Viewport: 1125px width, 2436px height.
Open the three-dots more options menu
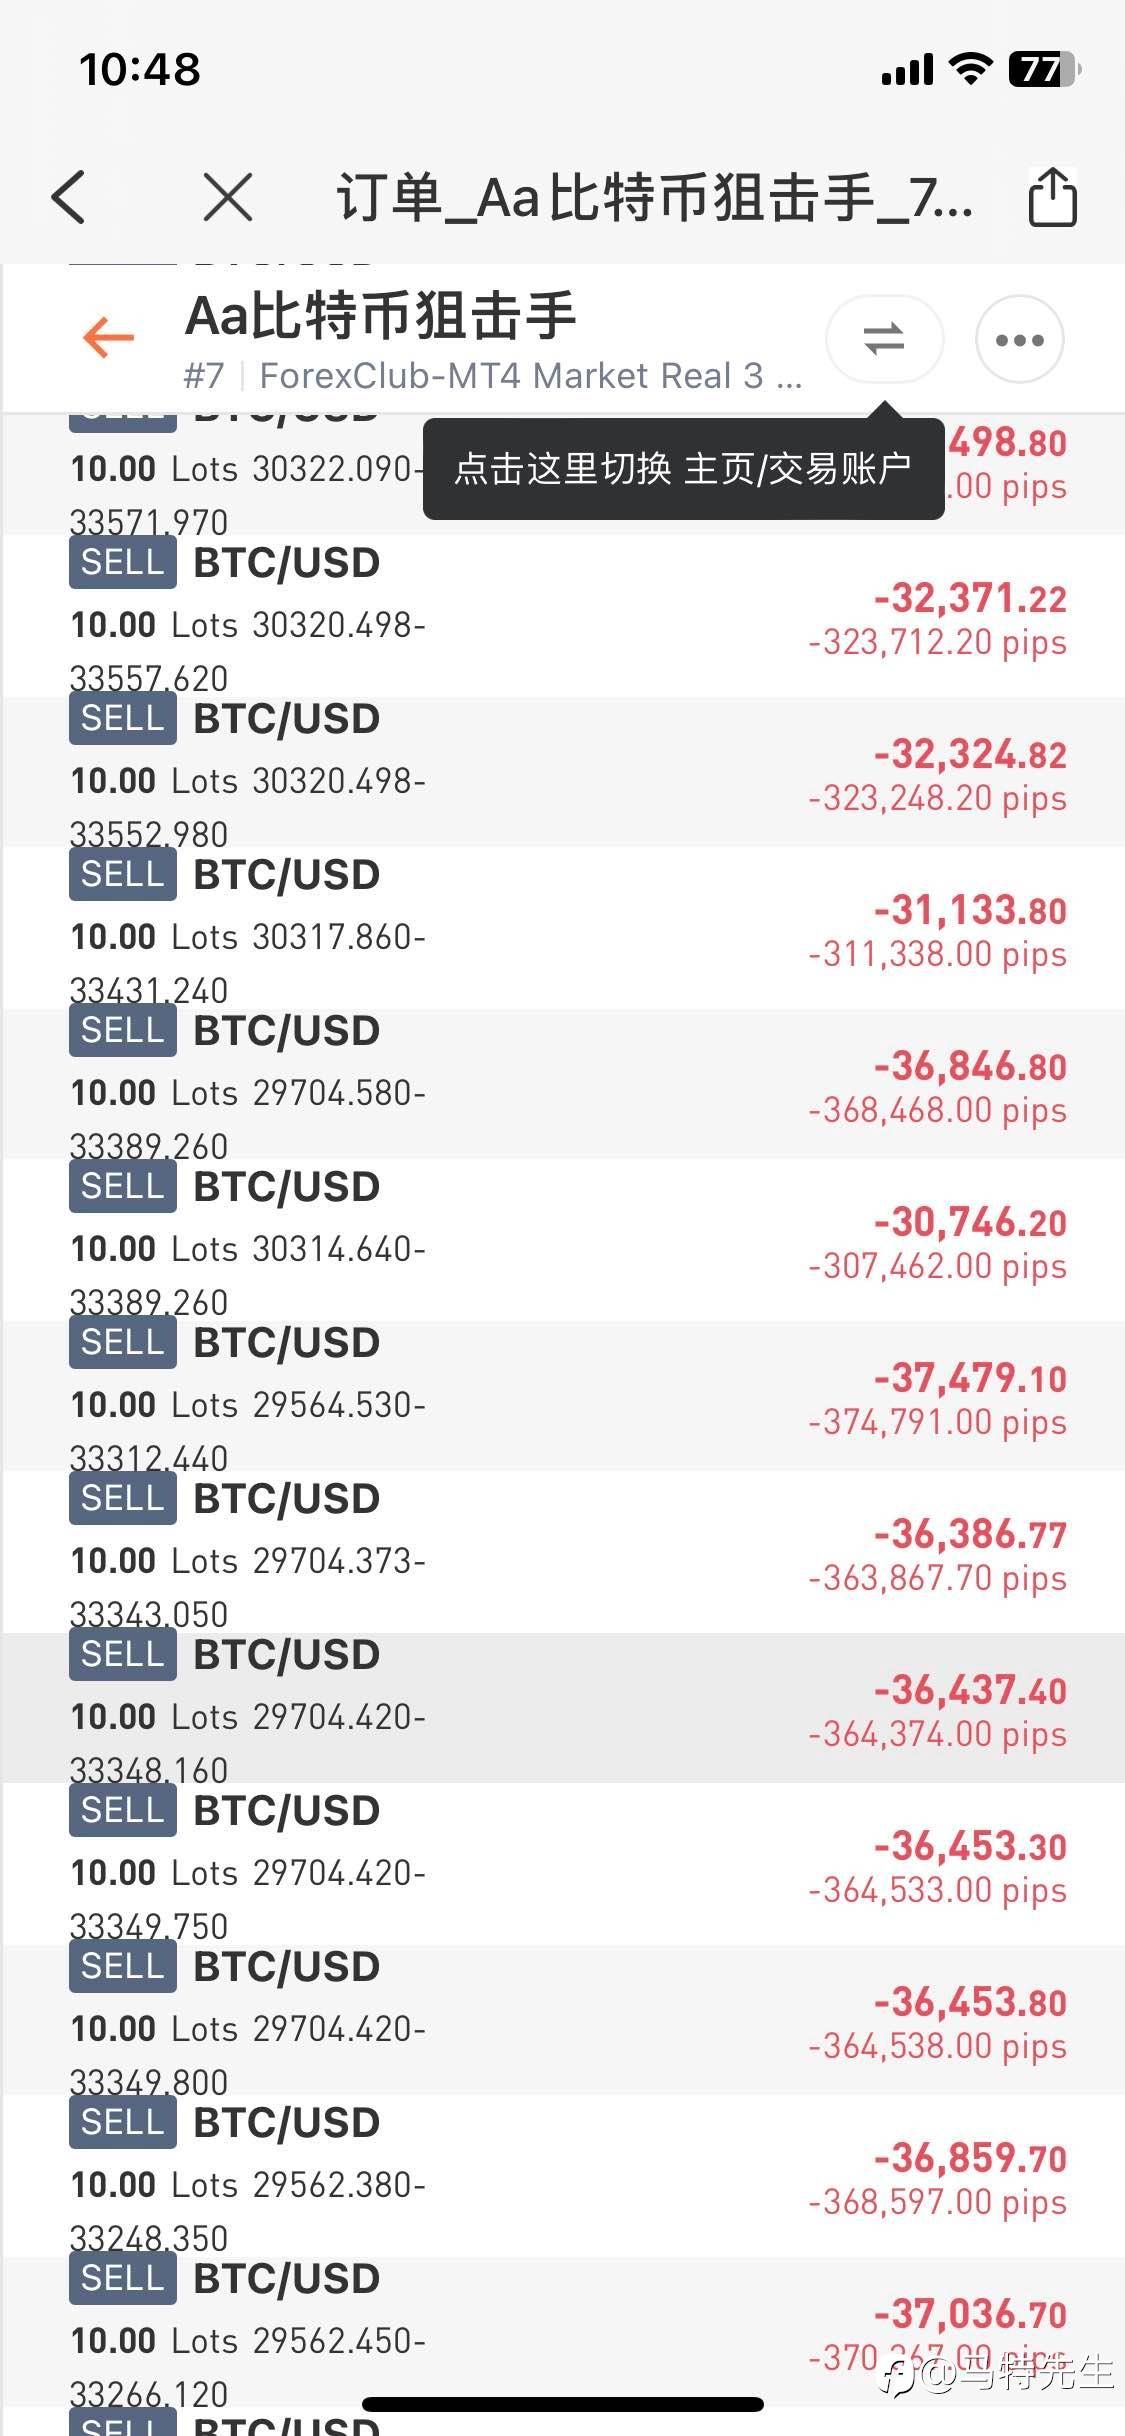click(x=1019, y=340)
